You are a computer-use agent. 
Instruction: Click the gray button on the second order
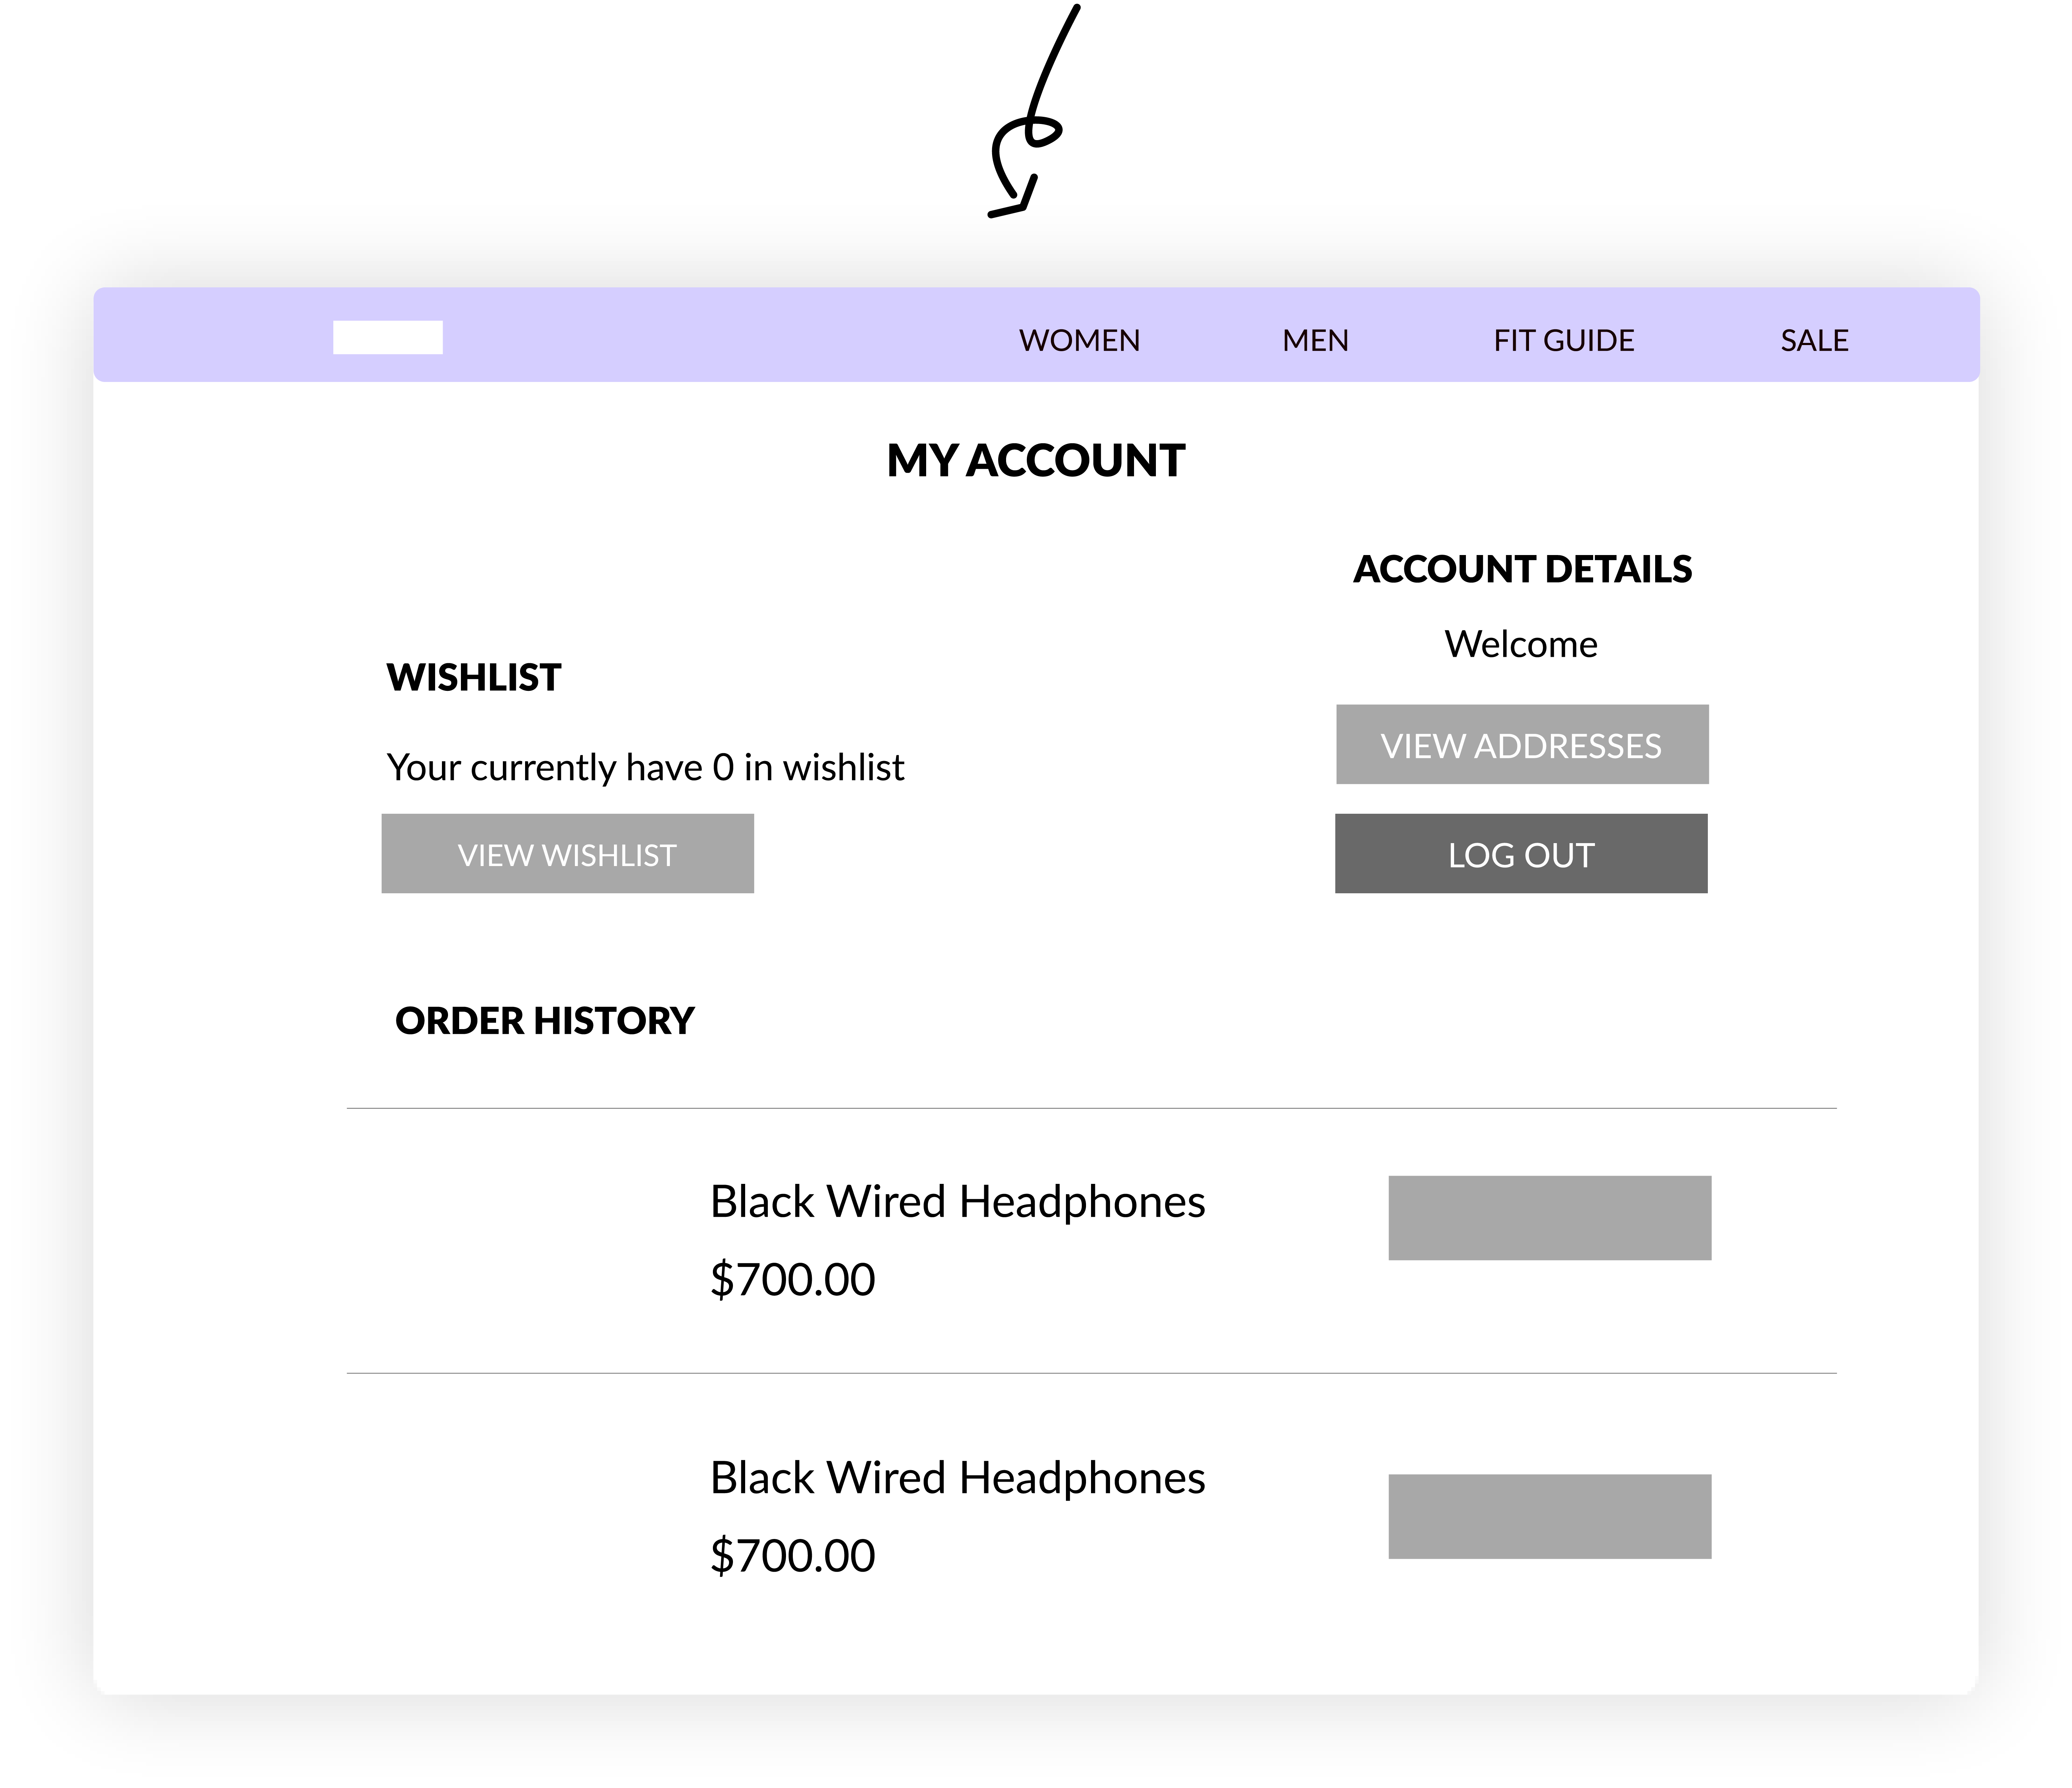click(x=1549, y=1516)
